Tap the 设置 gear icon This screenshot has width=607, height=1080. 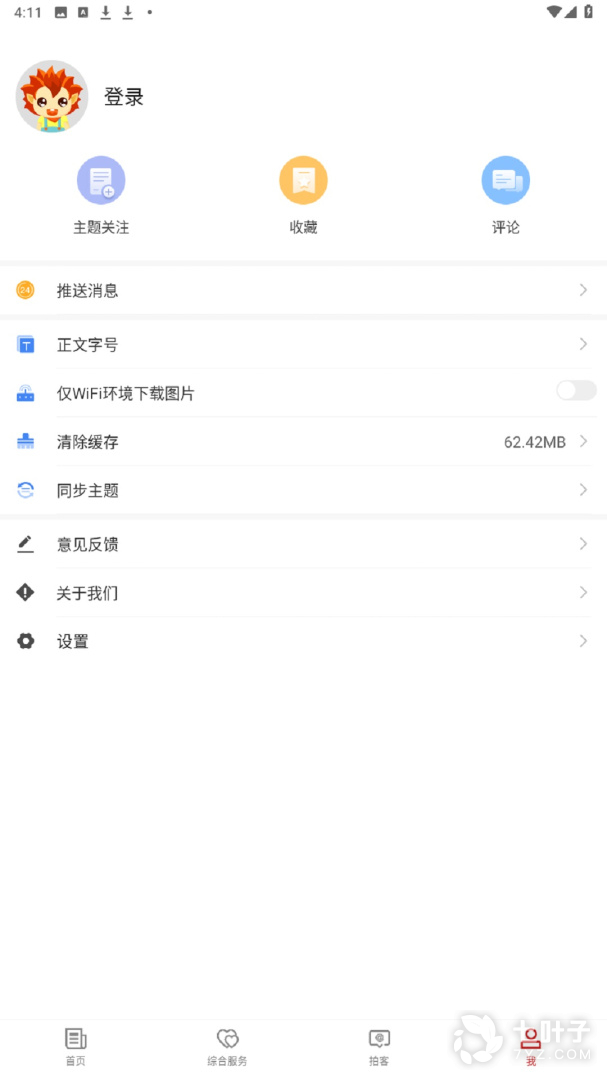(x=26, y=641)
